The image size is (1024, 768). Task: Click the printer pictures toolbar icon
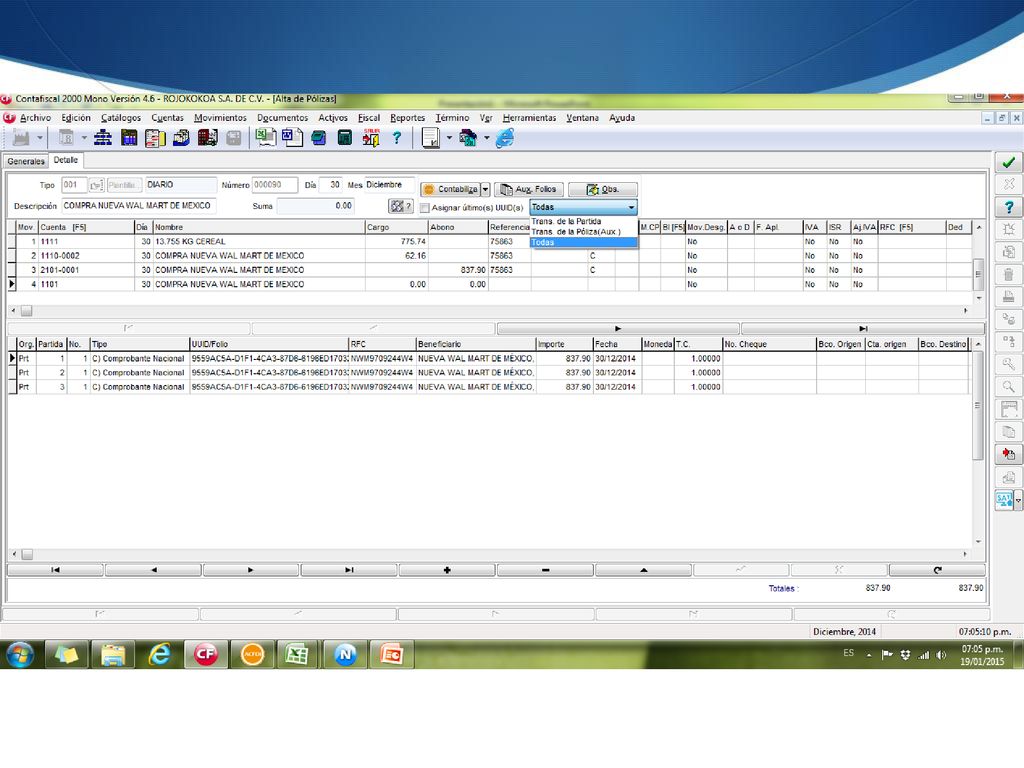click(468, 138)
